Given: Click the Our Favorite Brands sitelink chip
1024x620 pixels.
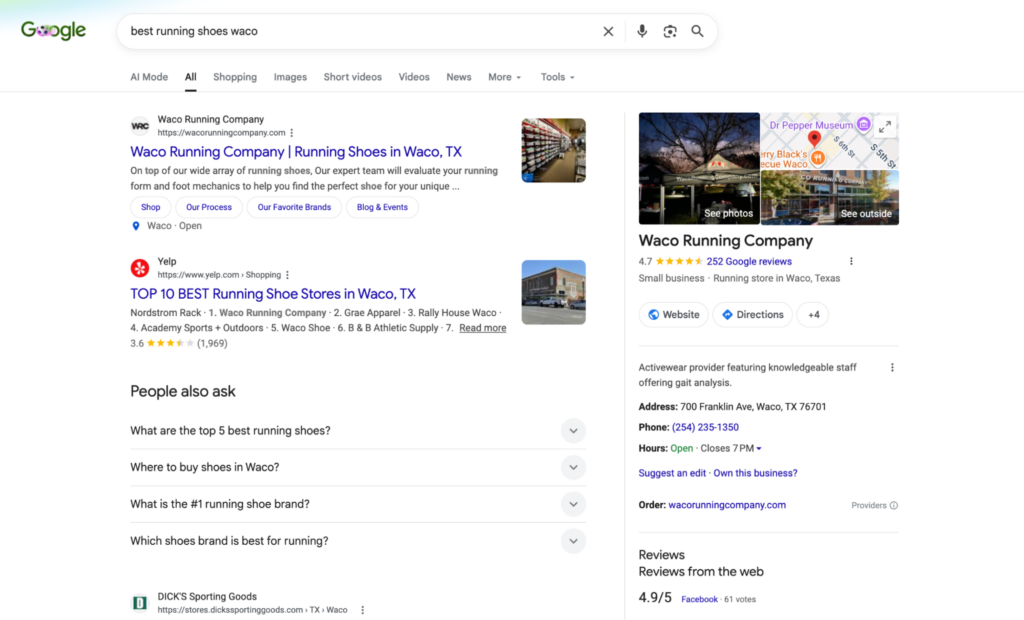Looking at the screenshot, I should pos(294,207).
